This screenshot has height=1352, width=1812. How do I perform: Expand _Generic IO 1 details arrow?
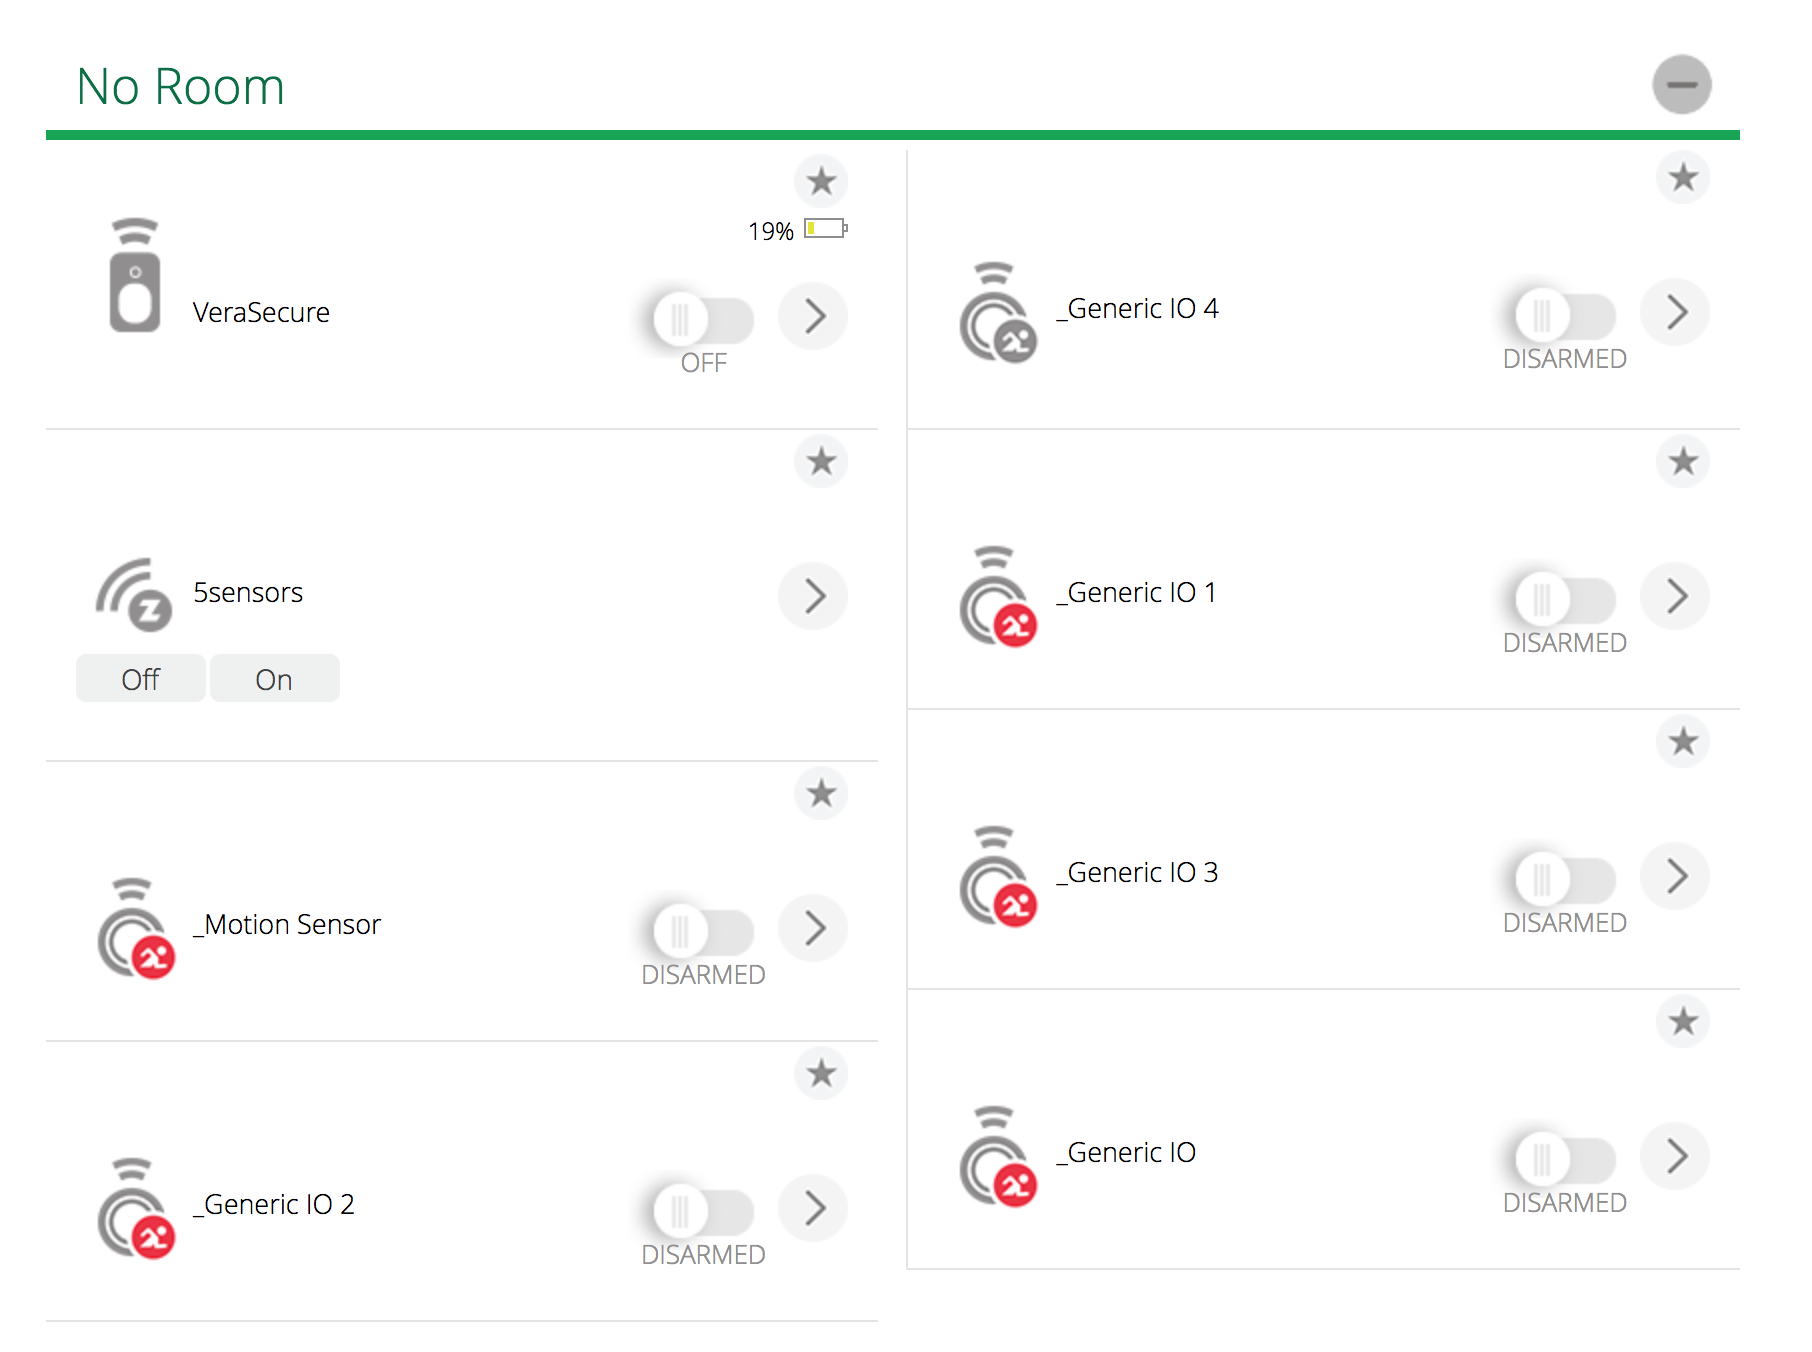tap(1676, 597)
